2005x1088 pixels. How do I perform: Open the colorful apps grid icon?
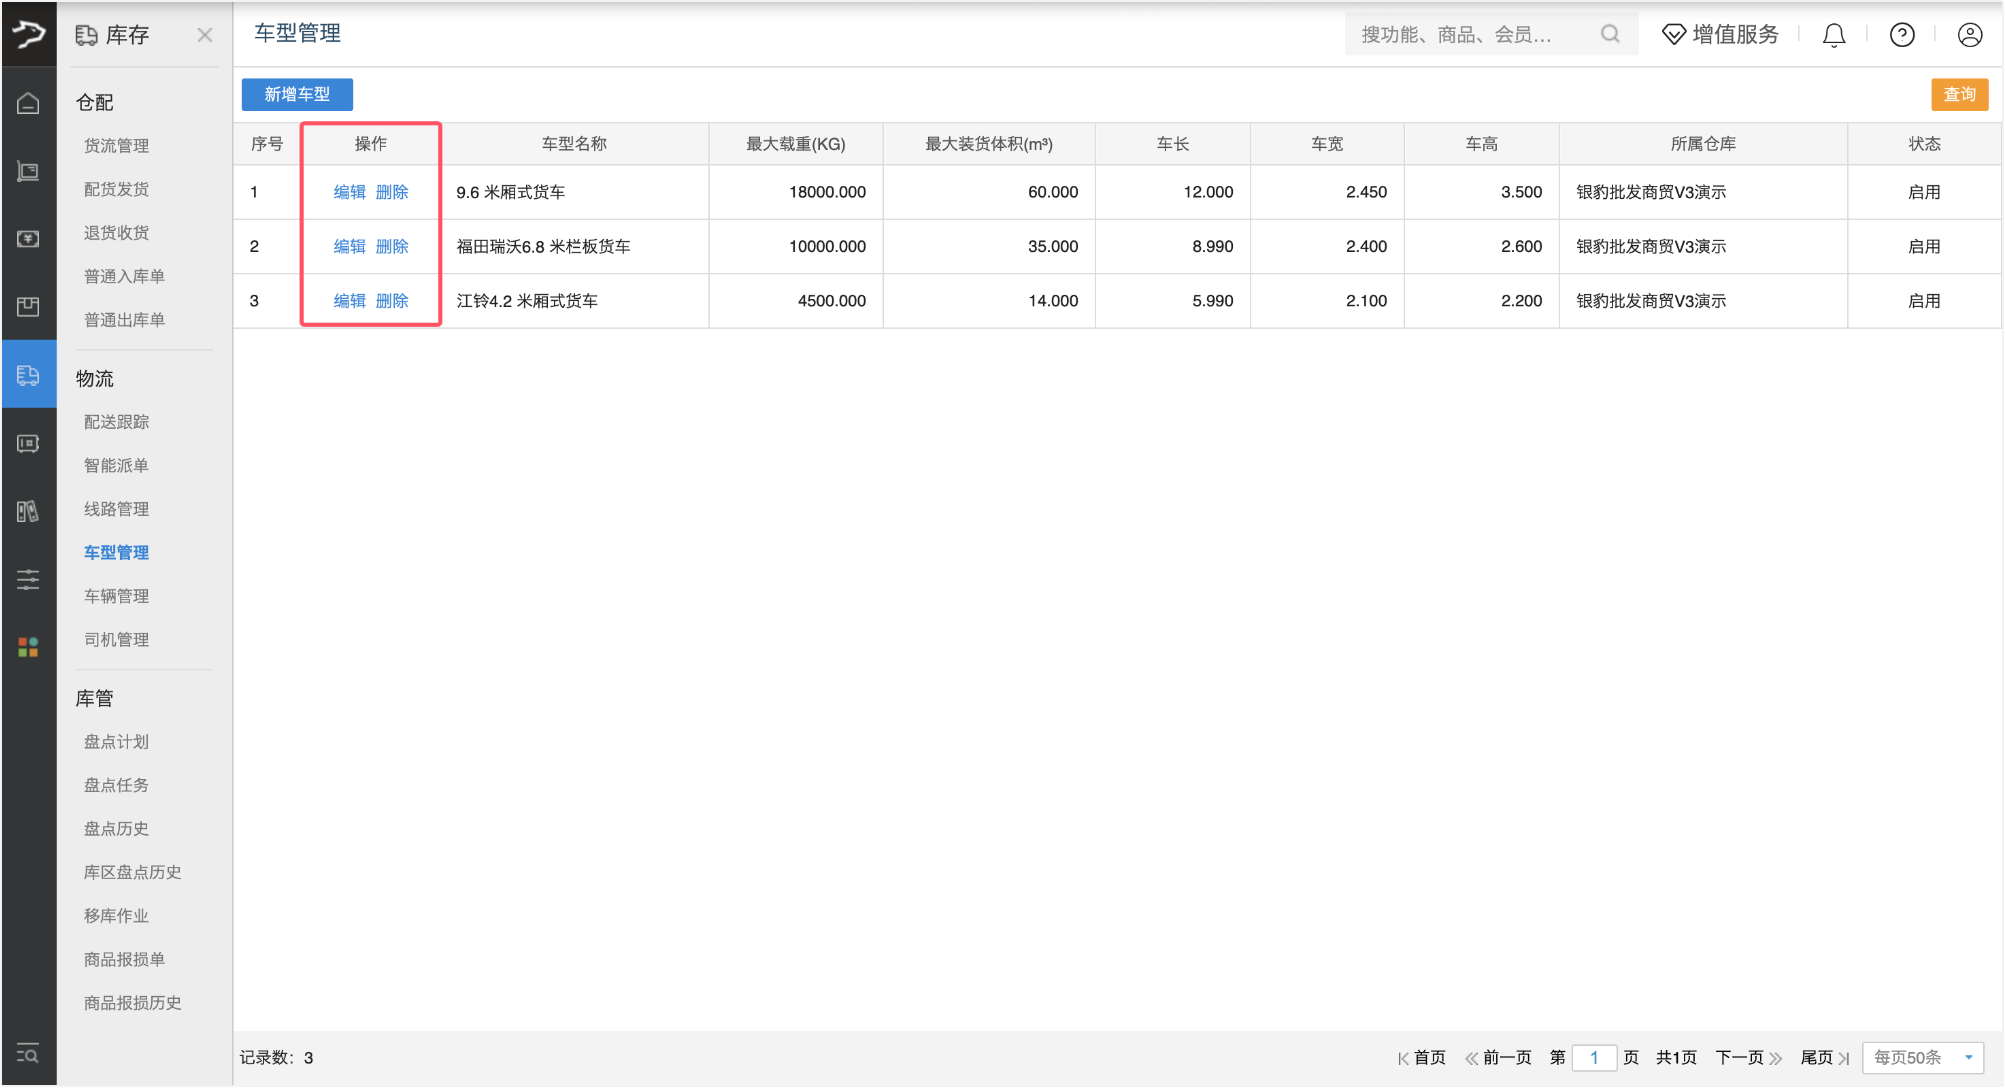pos(28,647)
